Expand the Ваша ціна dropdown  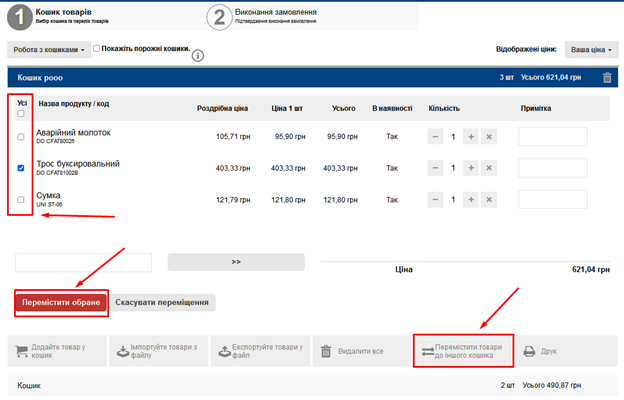point(589,48)
